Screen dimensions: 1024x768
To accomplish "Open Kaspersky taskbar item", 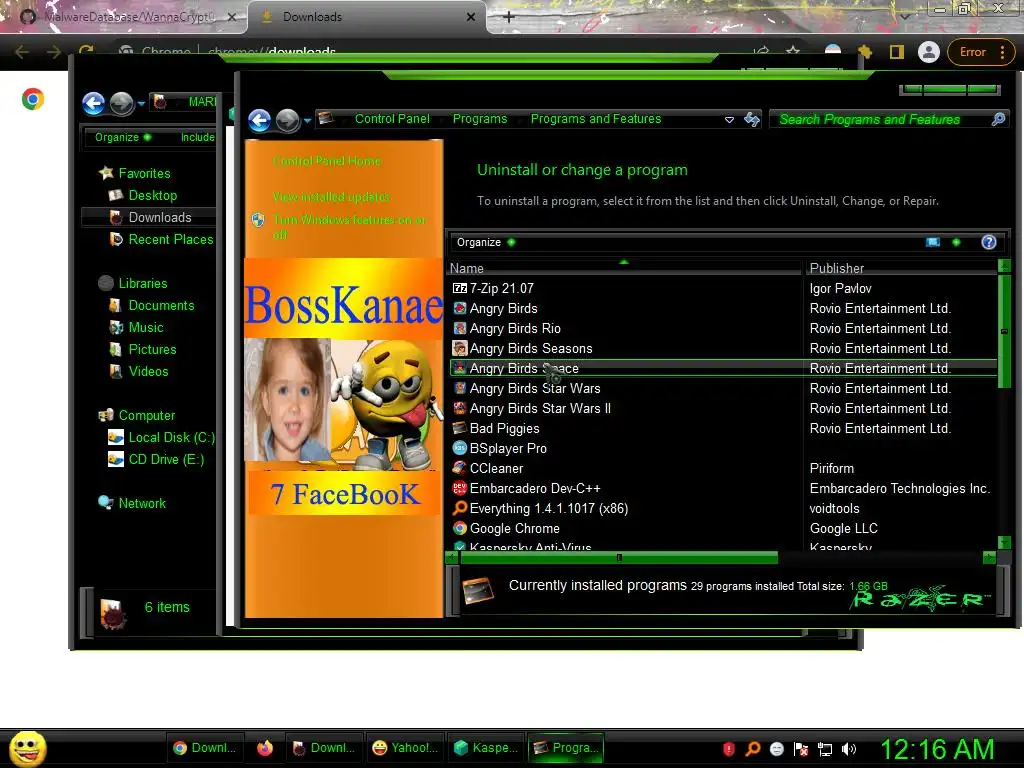I will tap(486, 748).
